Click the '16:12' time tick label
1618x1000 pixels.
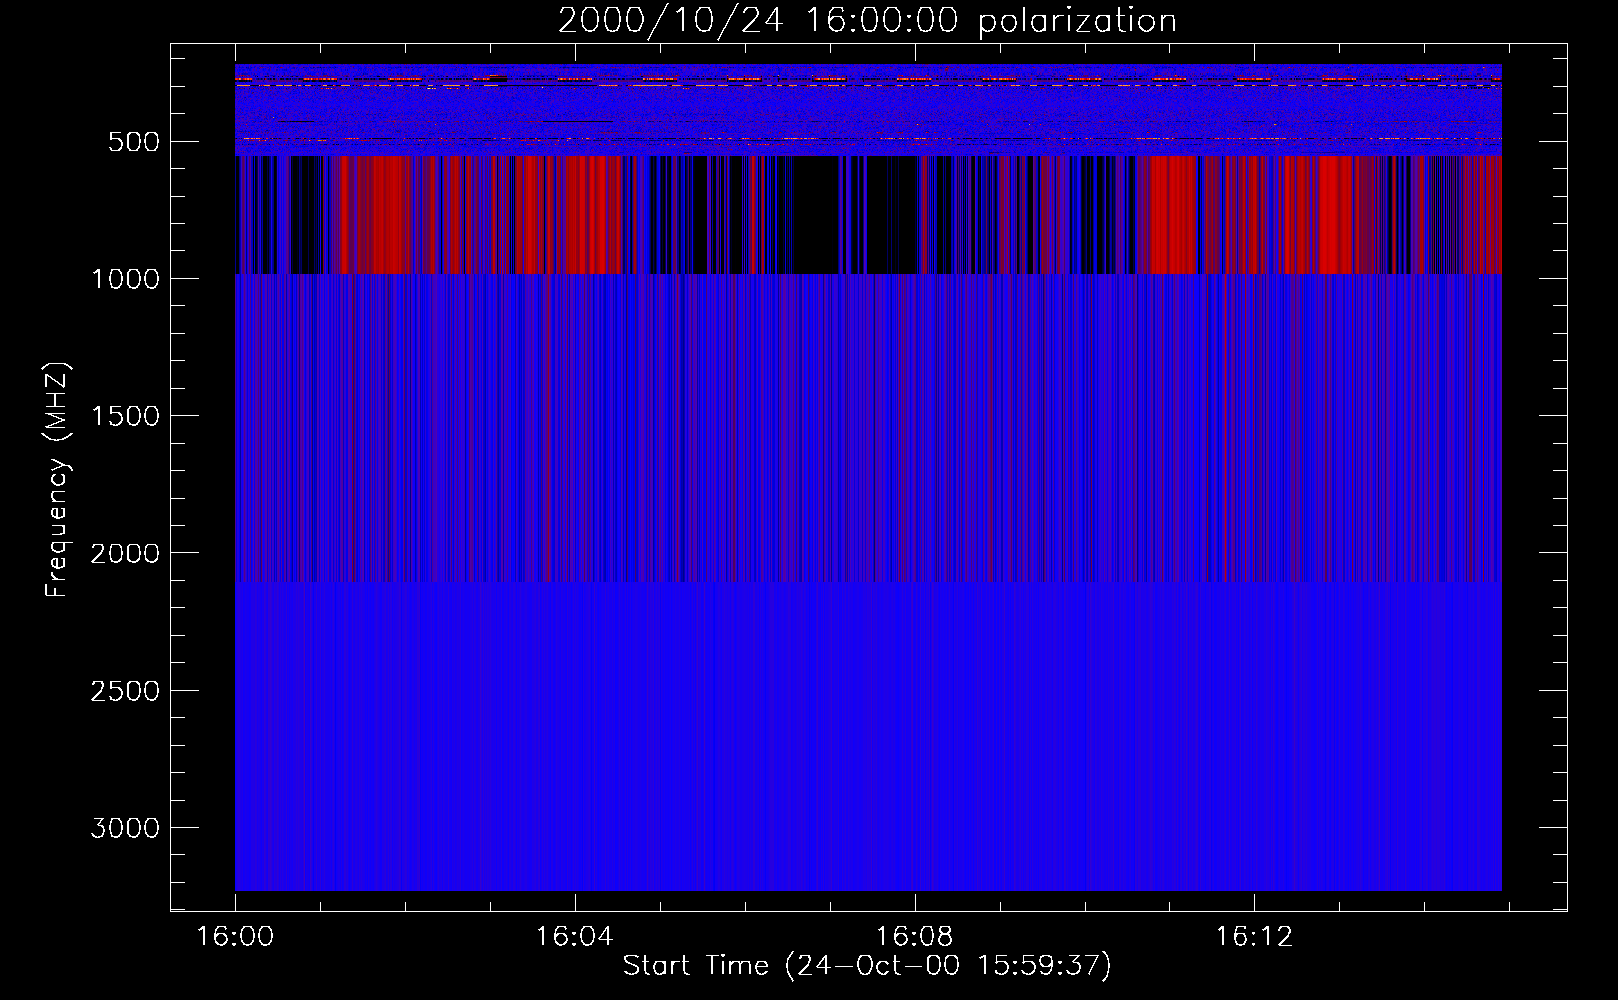[1254, 937]
